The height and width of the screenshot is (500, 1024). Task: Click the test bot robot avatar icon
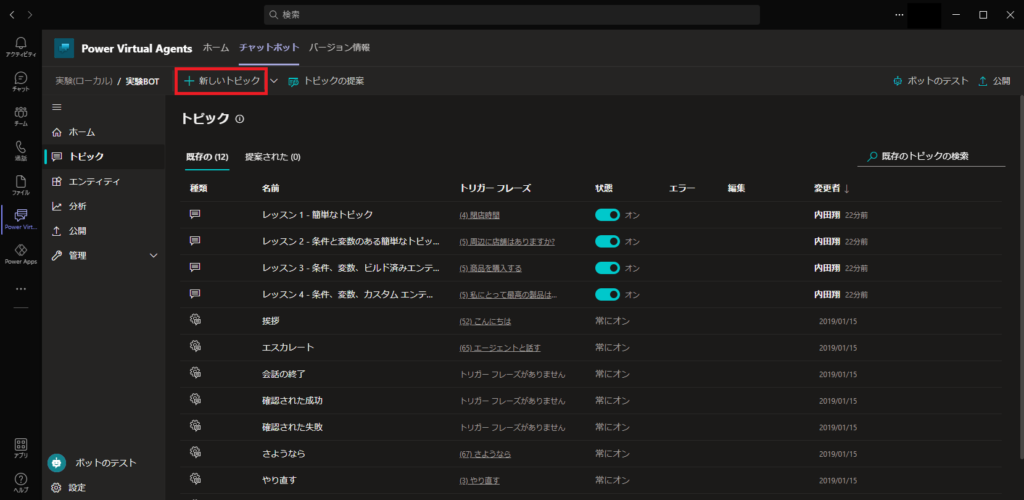(57, 463)
